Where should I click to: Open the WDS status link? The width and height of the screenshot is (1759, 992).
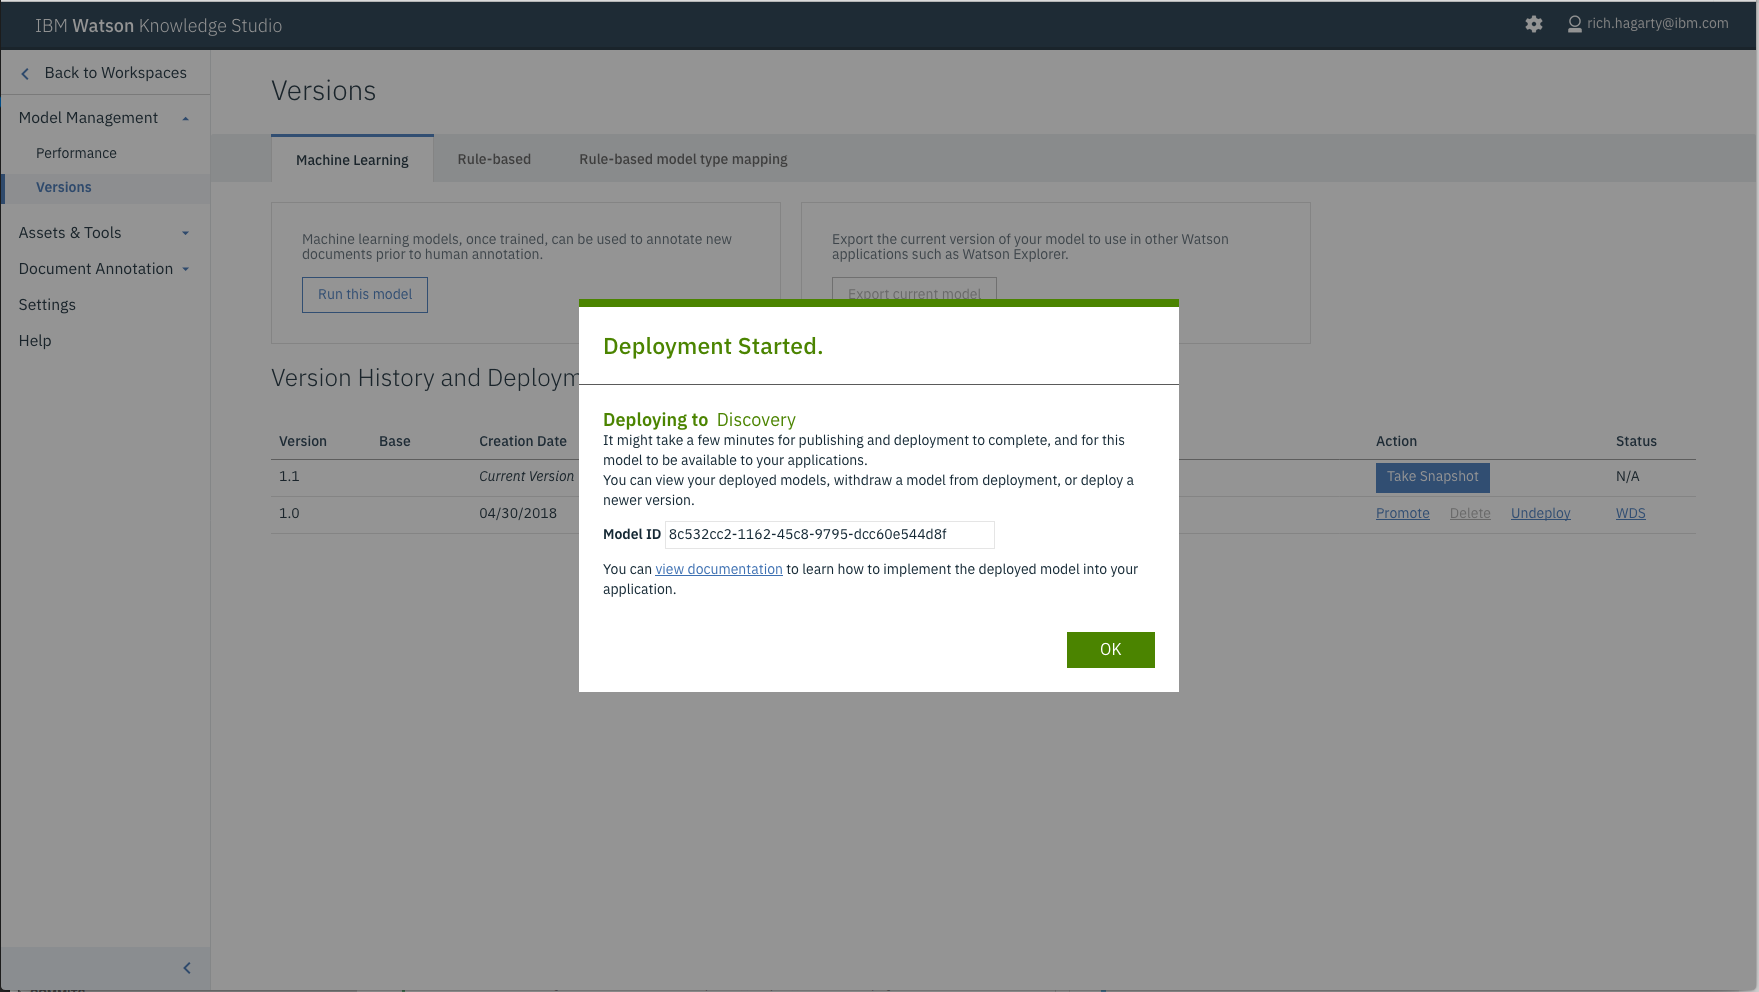(1631, 513)
